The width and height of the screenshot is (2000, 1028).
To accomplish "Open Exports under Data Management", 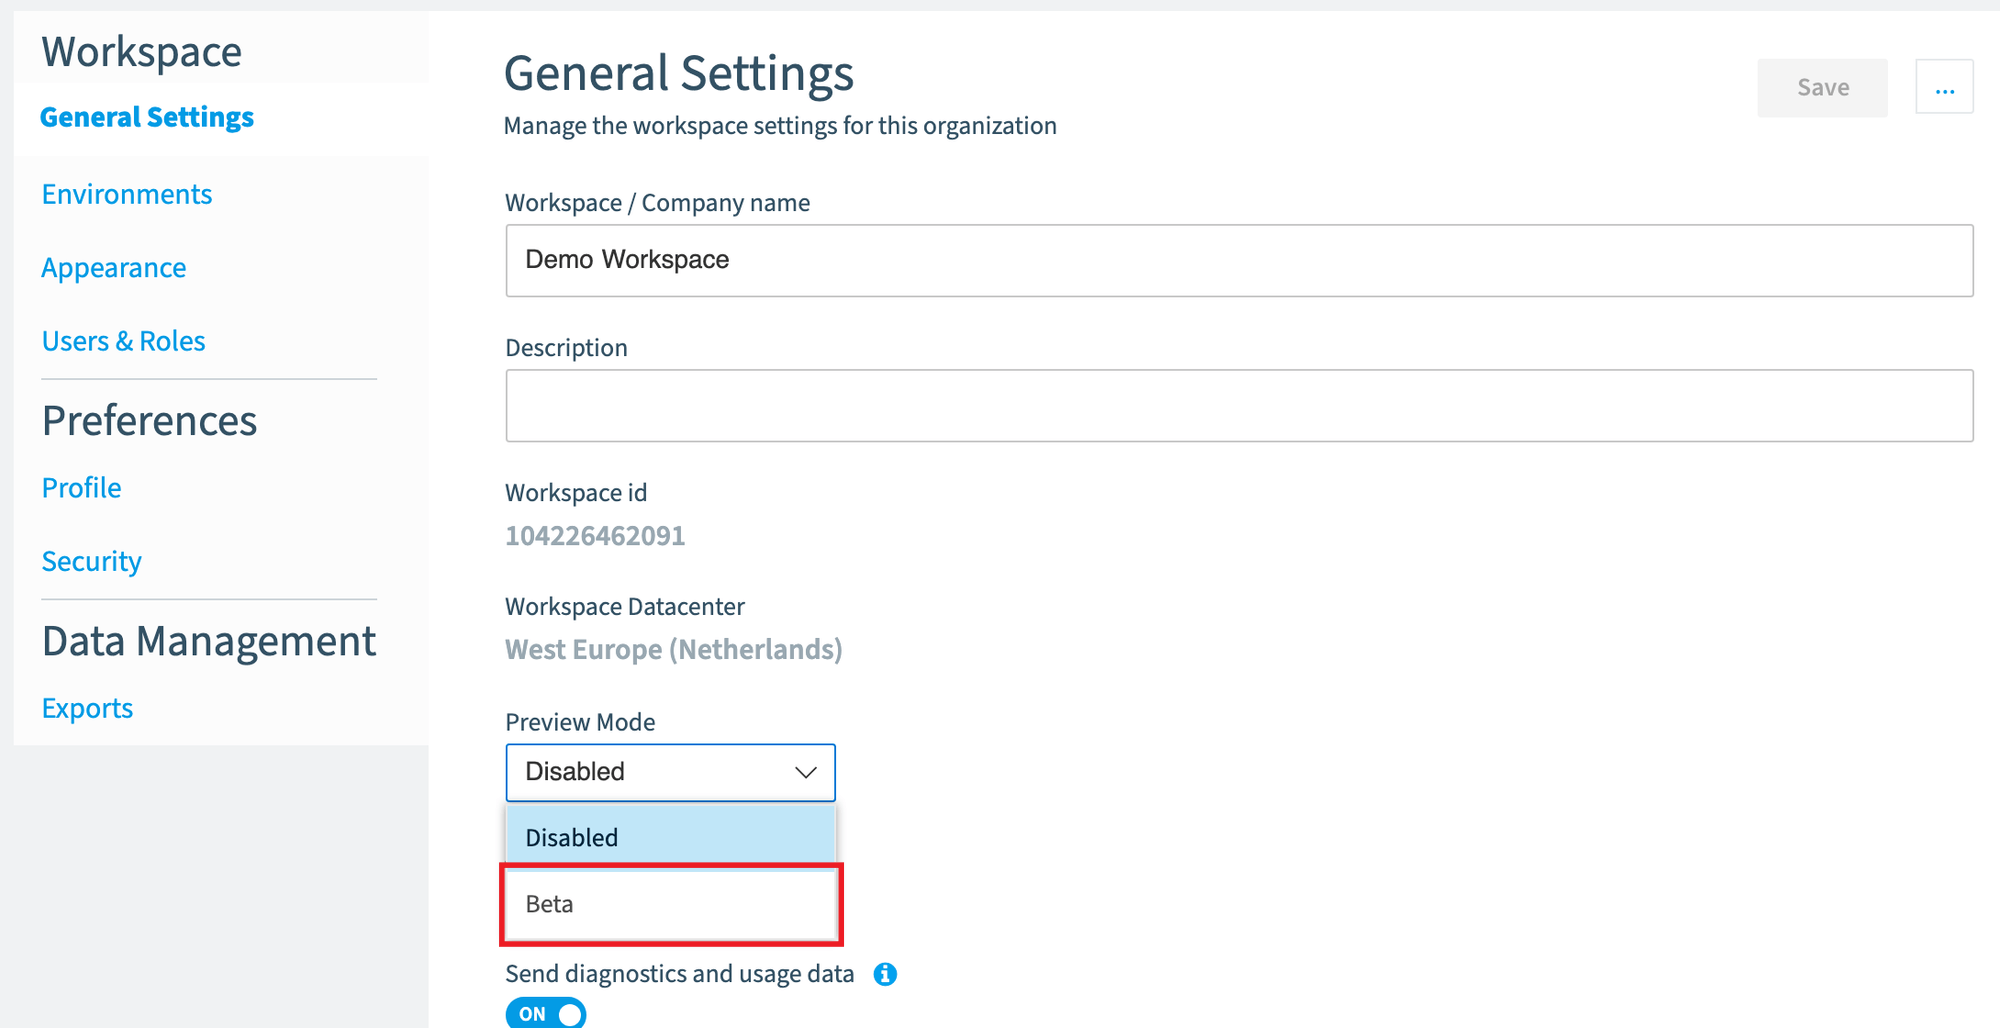I will (88, 708).
